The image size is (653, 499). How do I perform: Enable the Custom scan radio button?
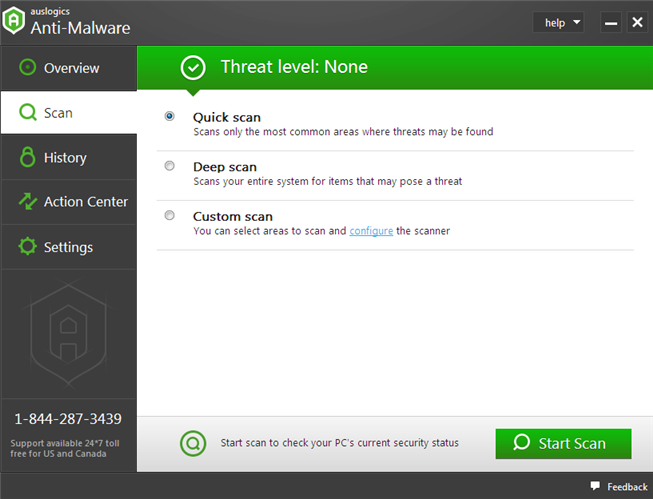pos(170,215)
